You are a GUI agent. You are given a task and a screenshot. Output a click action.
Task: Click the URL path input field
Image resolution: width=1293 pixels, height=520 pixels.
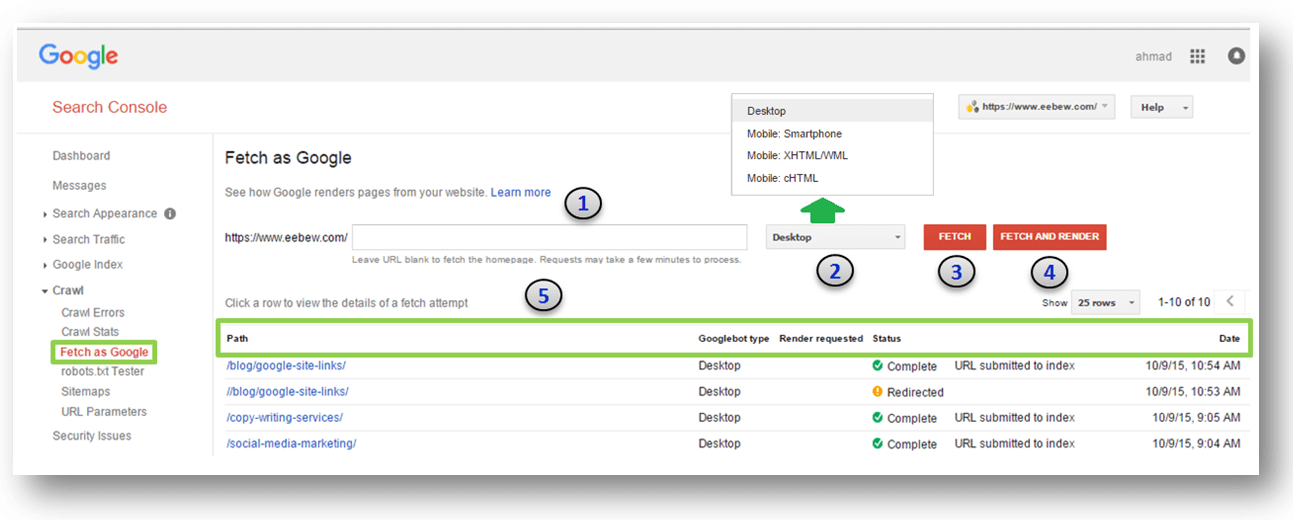[549, 237]
